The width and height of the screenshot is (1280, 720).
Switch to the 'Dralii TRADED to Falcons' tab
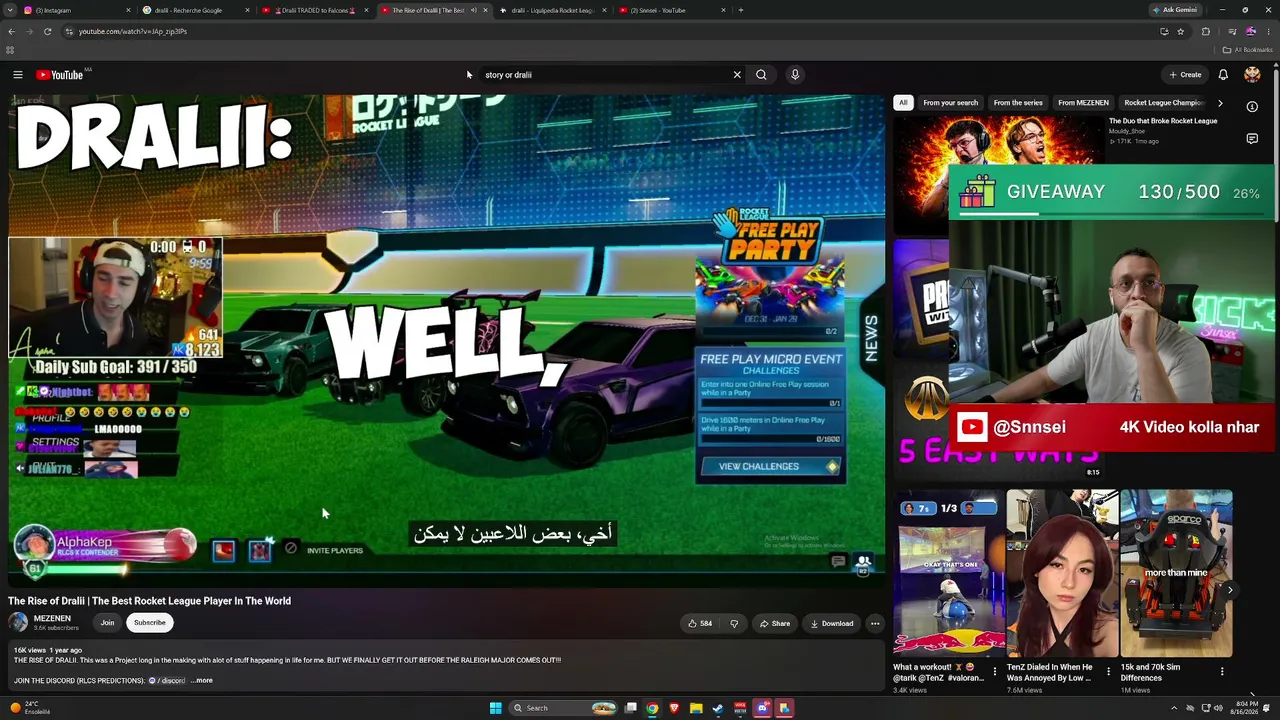[315, 10]
